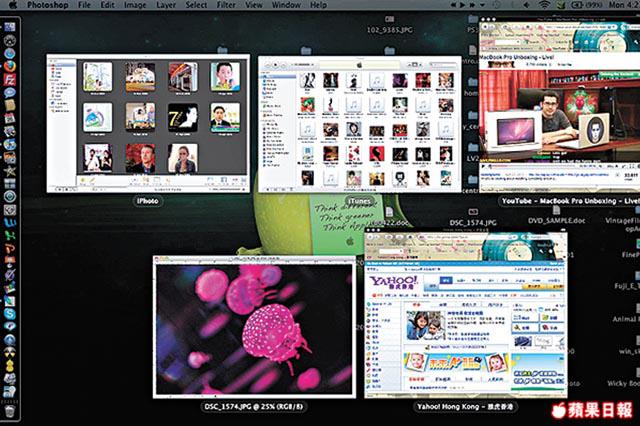Open the Layer menu
Viewport: 640px width, 426px height.
166,5
